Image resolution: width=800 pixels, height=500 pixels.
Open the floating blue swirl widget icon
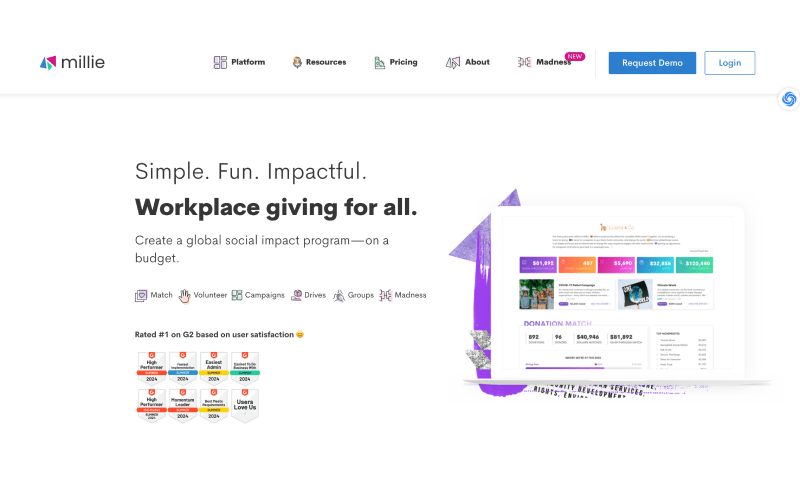[x=788, y=98]
